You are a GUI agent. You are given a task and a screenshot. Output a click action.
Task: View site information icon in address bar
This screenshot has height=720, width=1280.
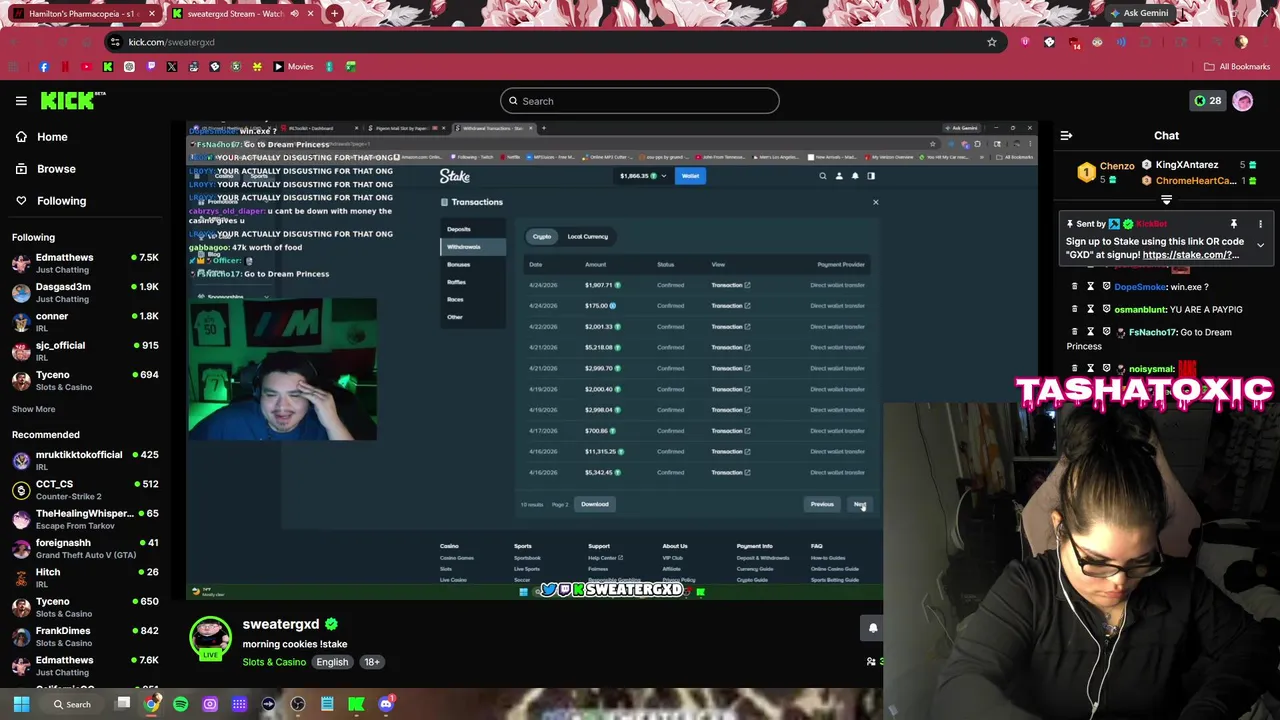point(115,42)
